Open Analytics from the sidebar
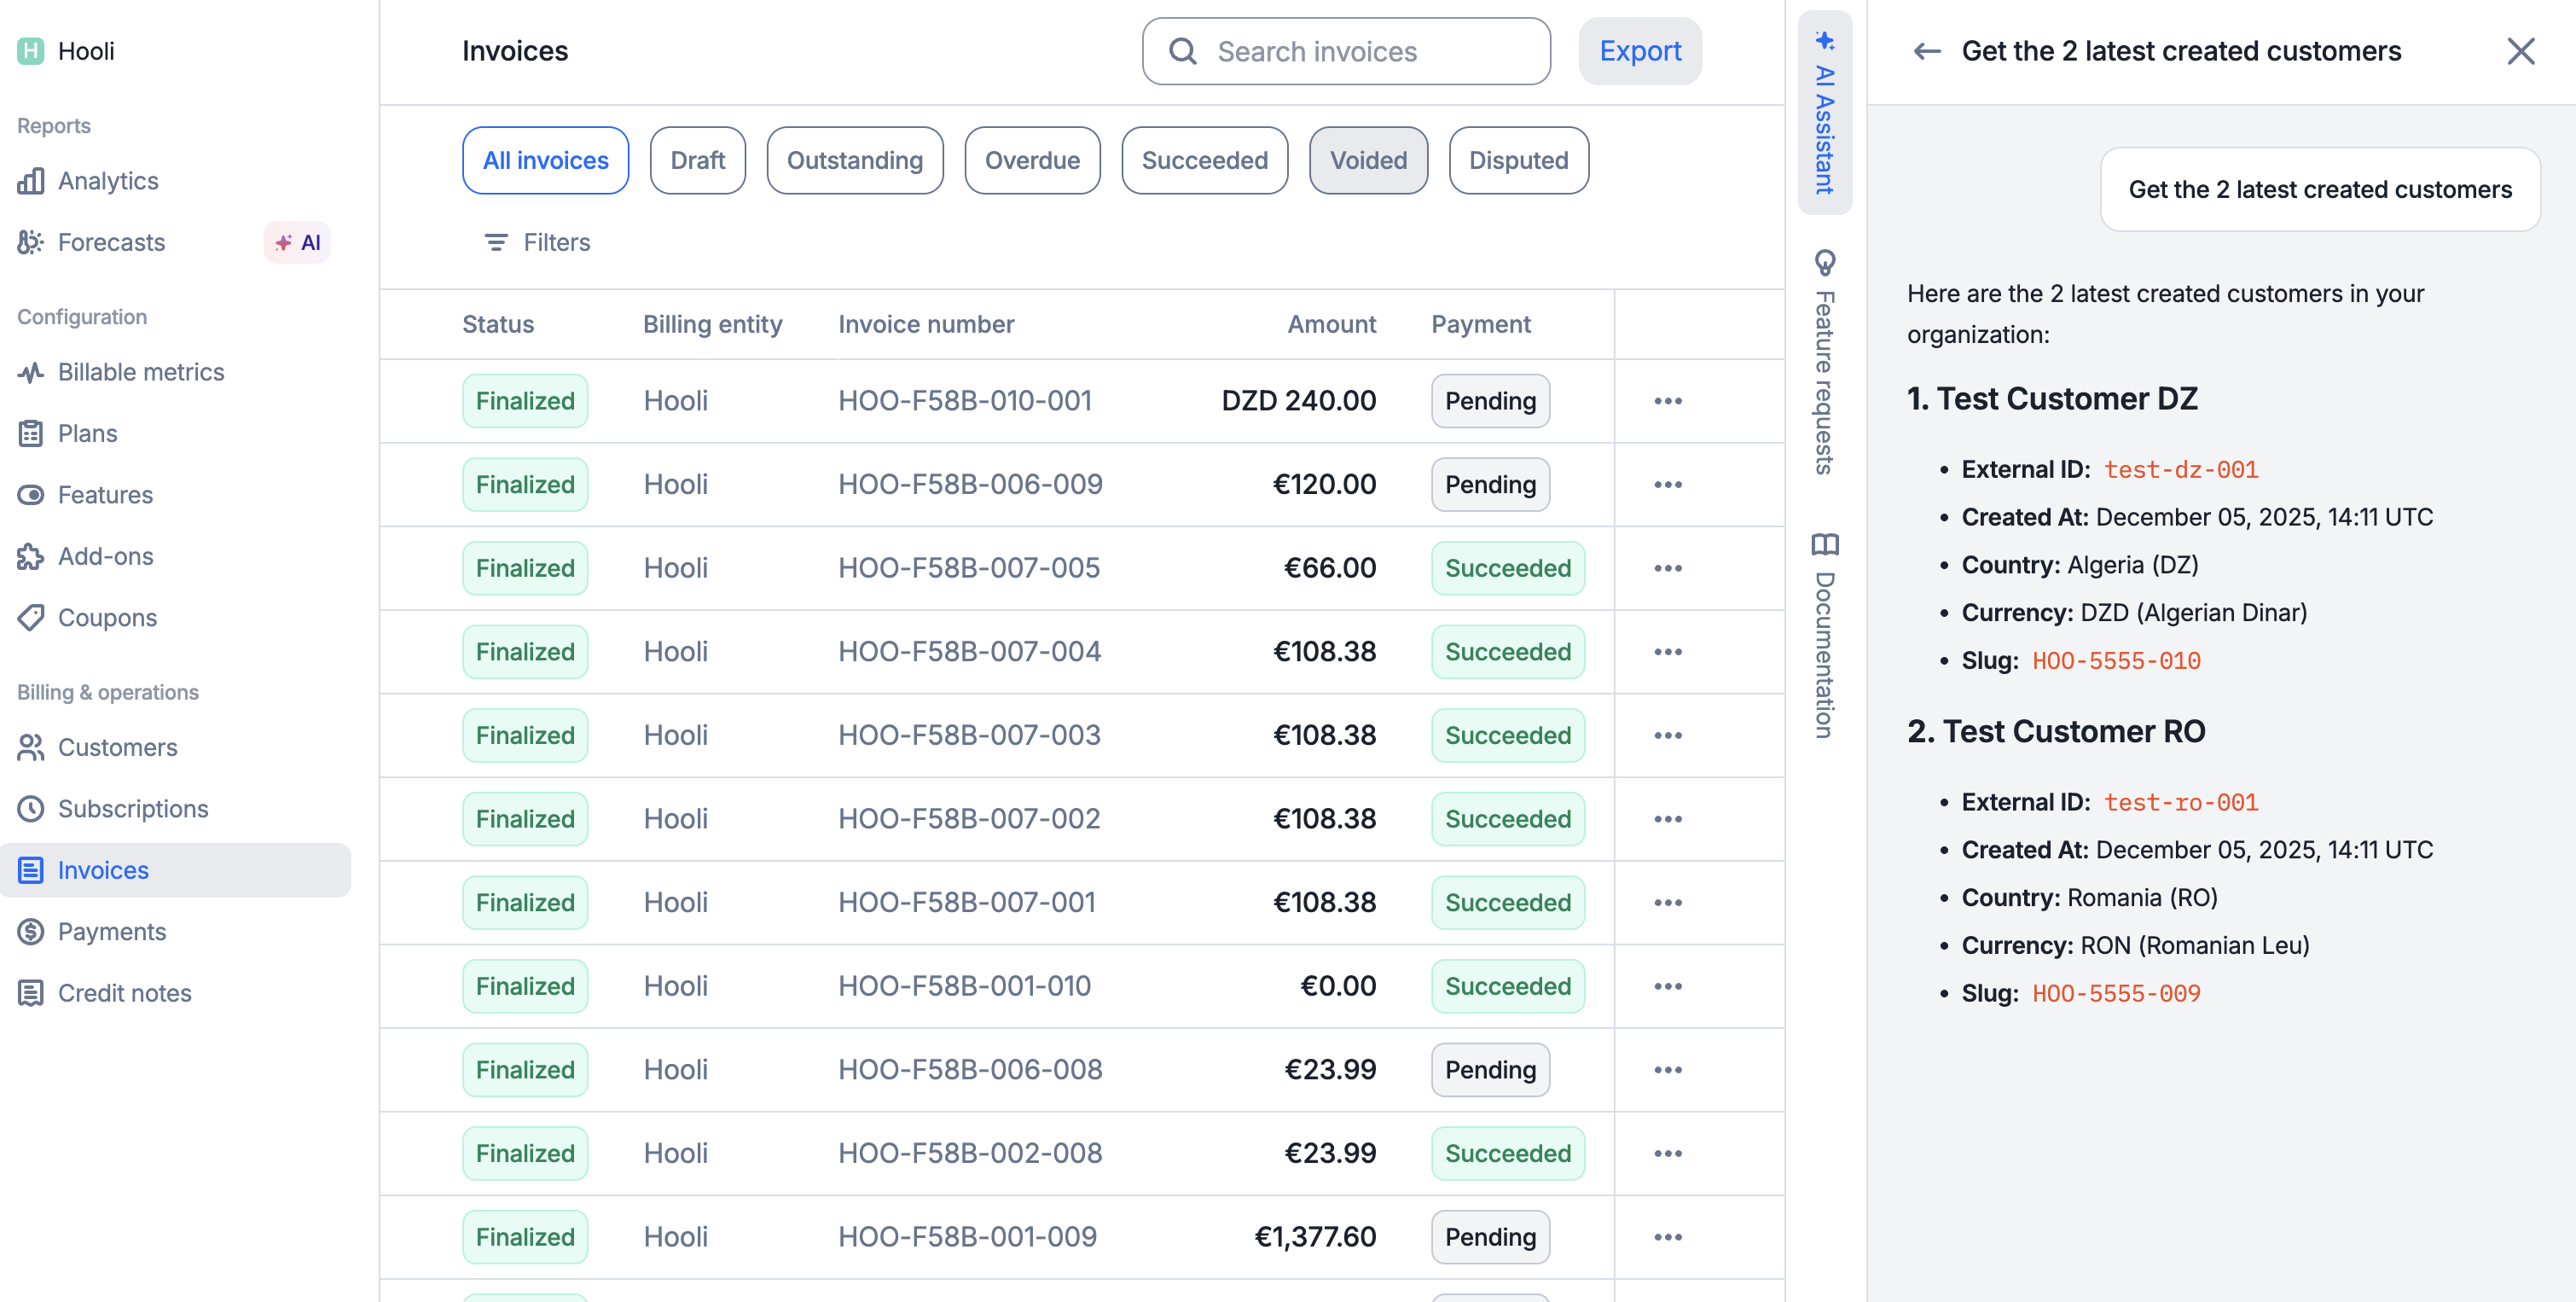 pyautogui.click(x=108, y=181)
